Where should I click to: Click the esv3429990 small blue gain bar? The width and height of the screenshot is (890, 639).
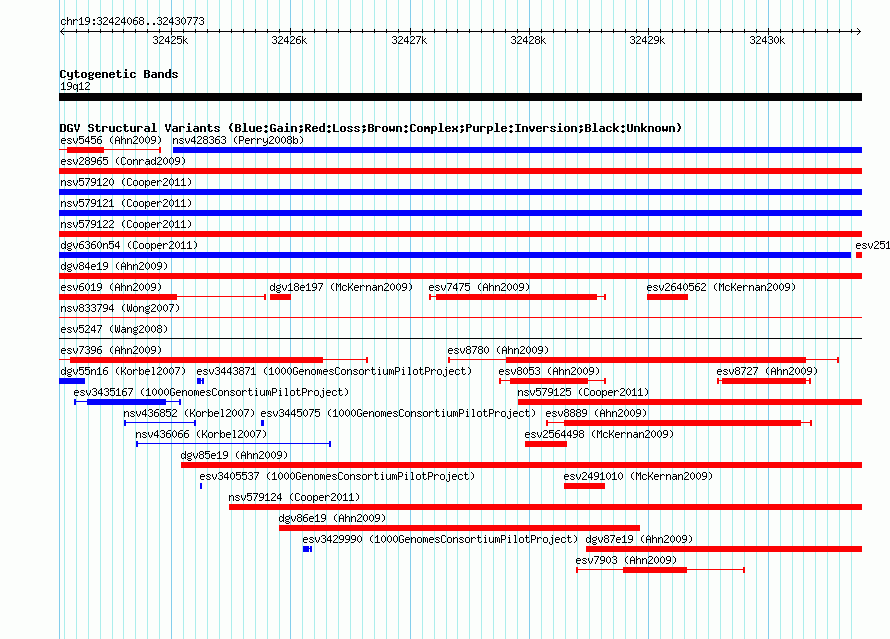click(x=307, y=549)
